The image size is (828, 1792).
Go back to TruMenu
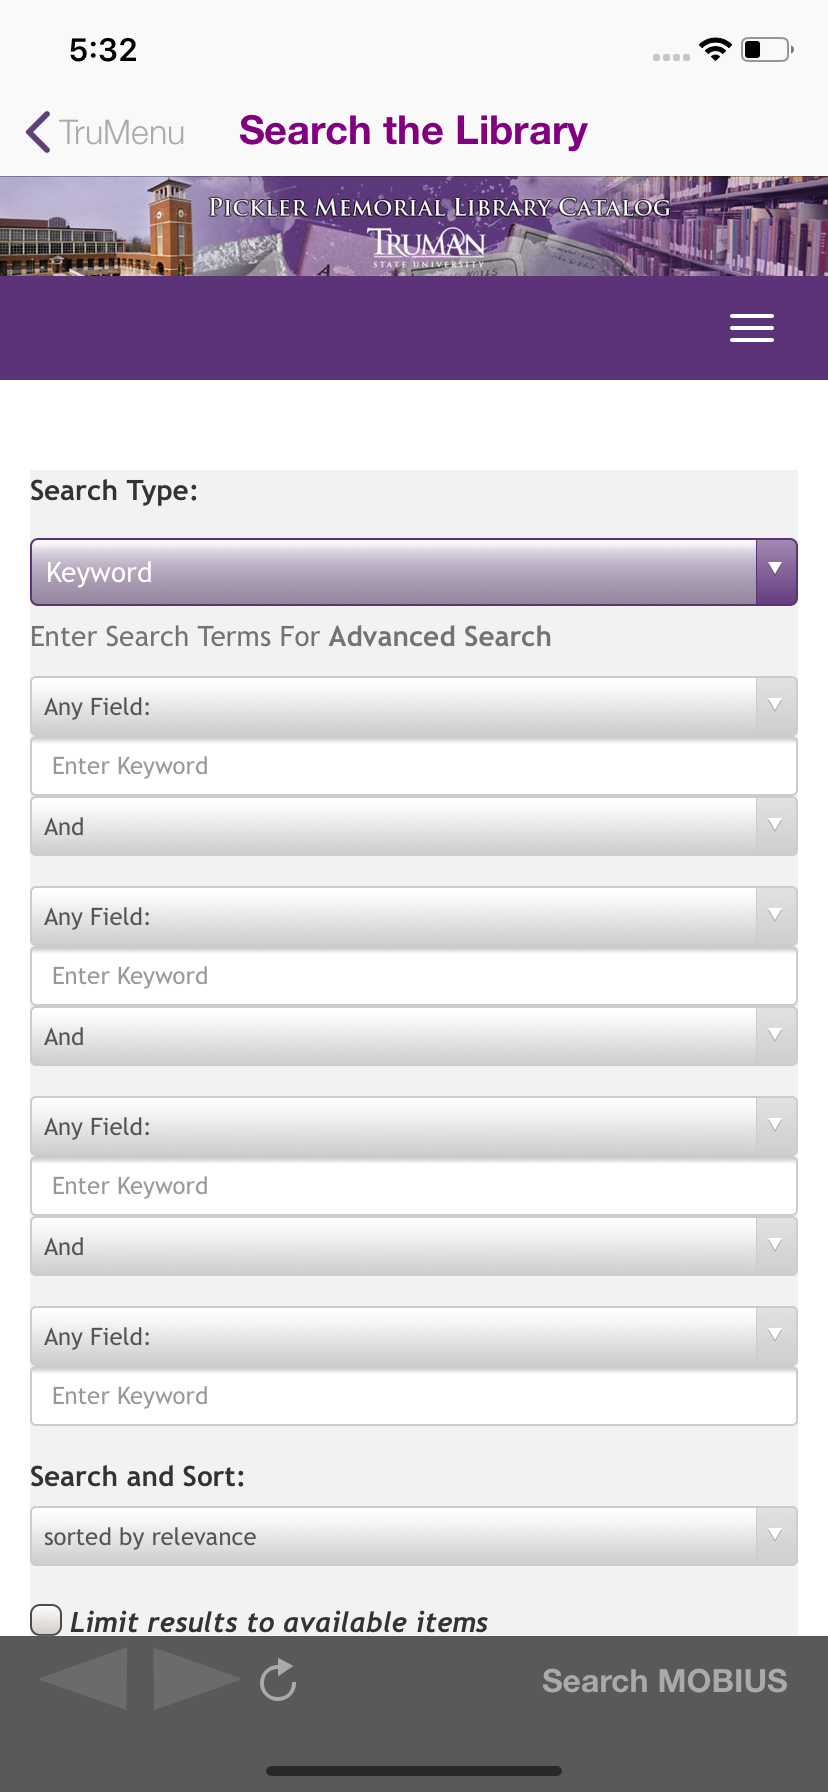[105, 132]
